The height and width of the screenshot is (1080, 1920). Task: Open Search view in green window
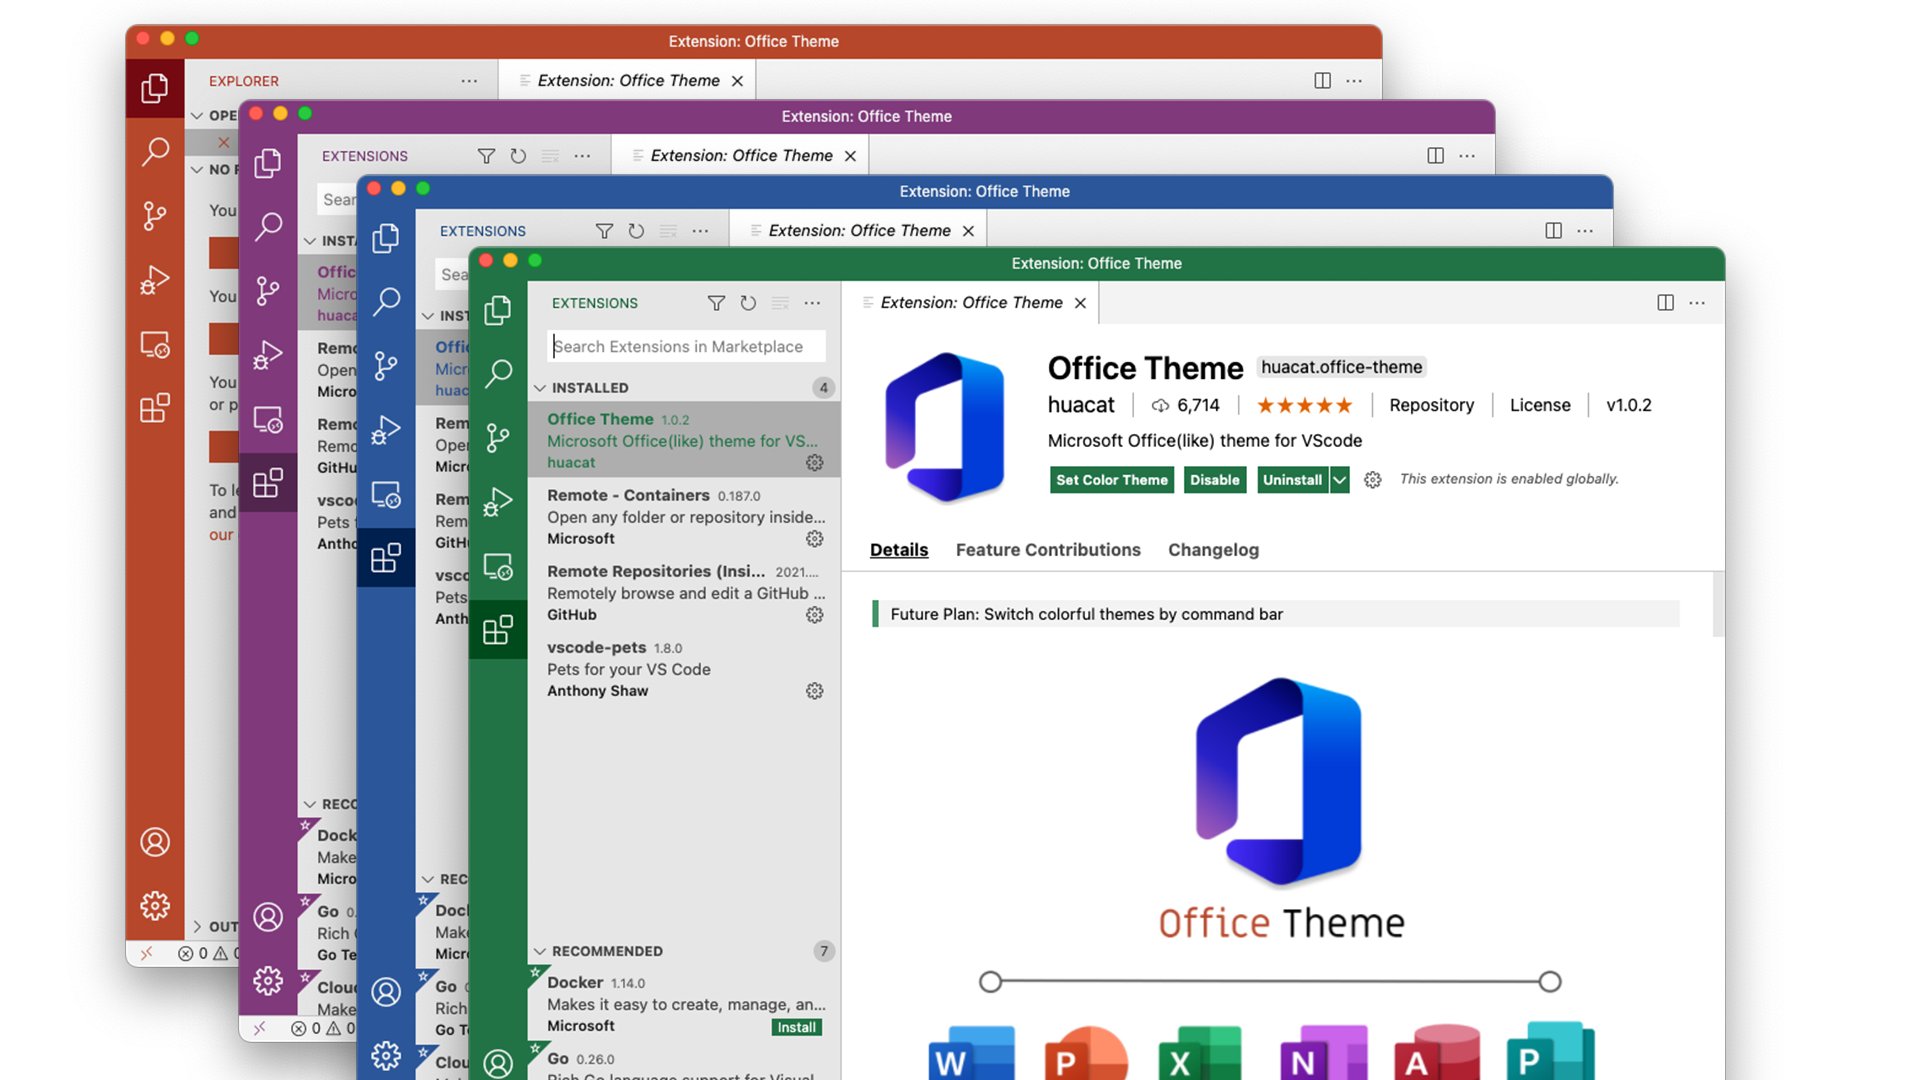[498, 373]
